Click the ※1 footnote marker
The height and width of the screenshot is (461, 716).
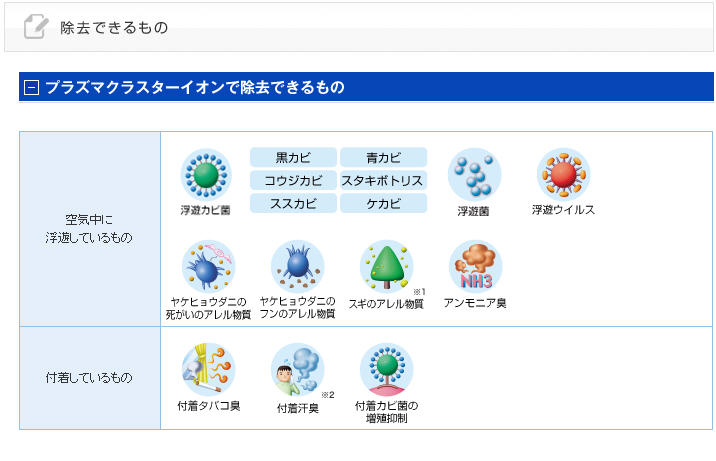(419, 292)
